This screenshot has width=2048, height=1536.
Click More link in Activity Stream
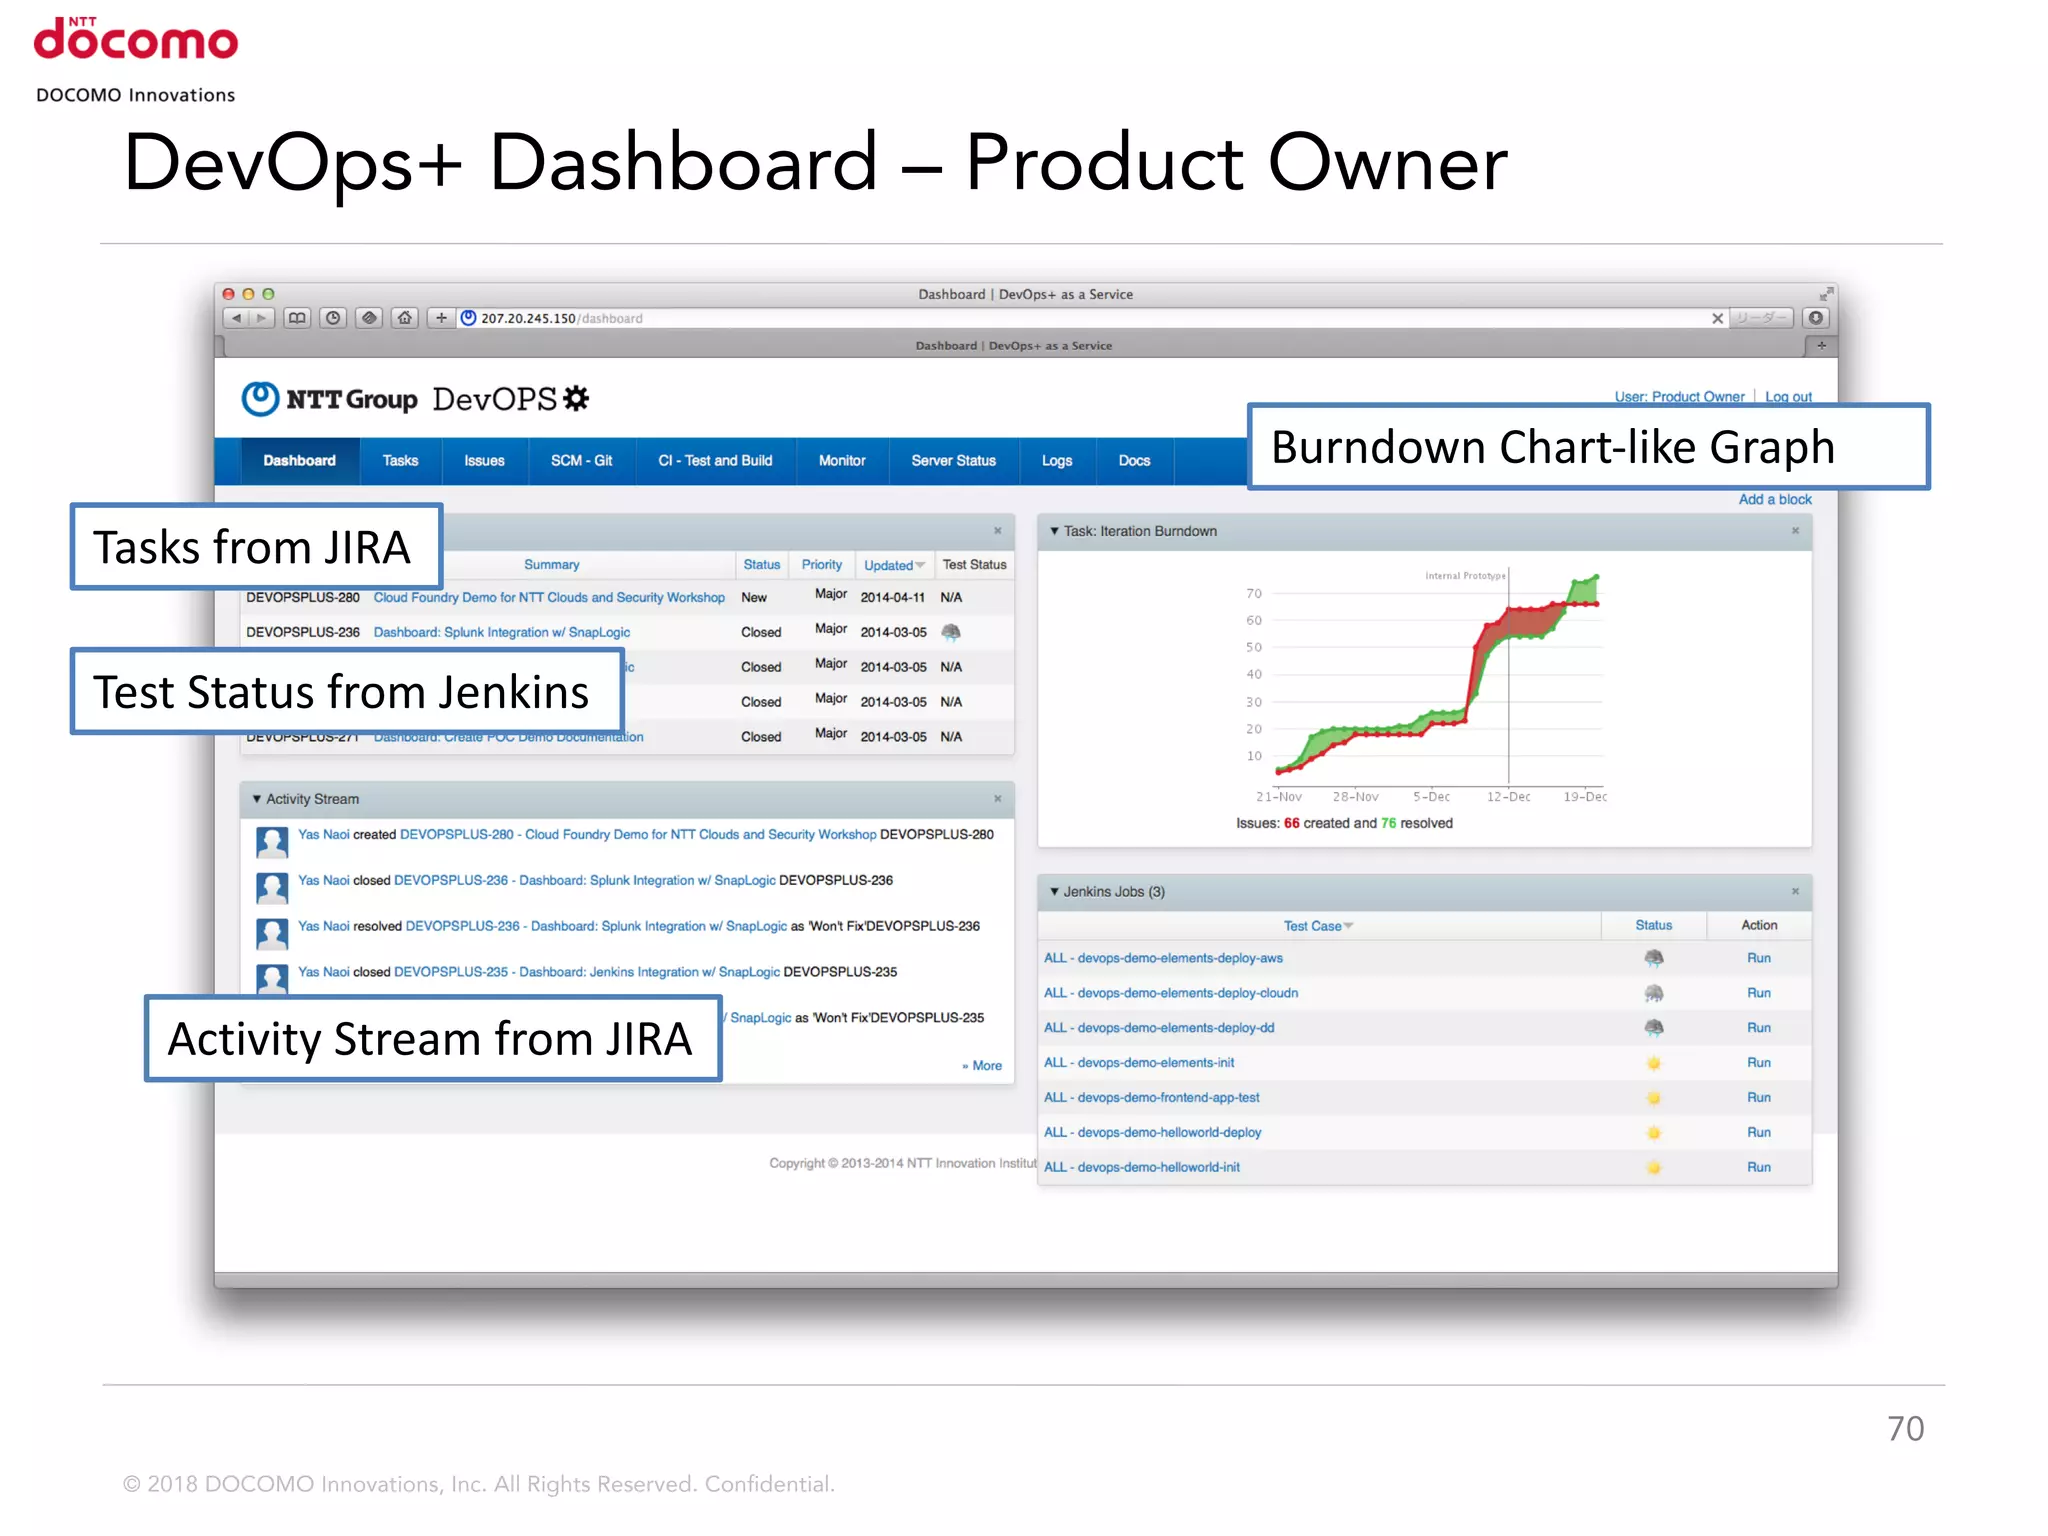(x=982, y=1066)
